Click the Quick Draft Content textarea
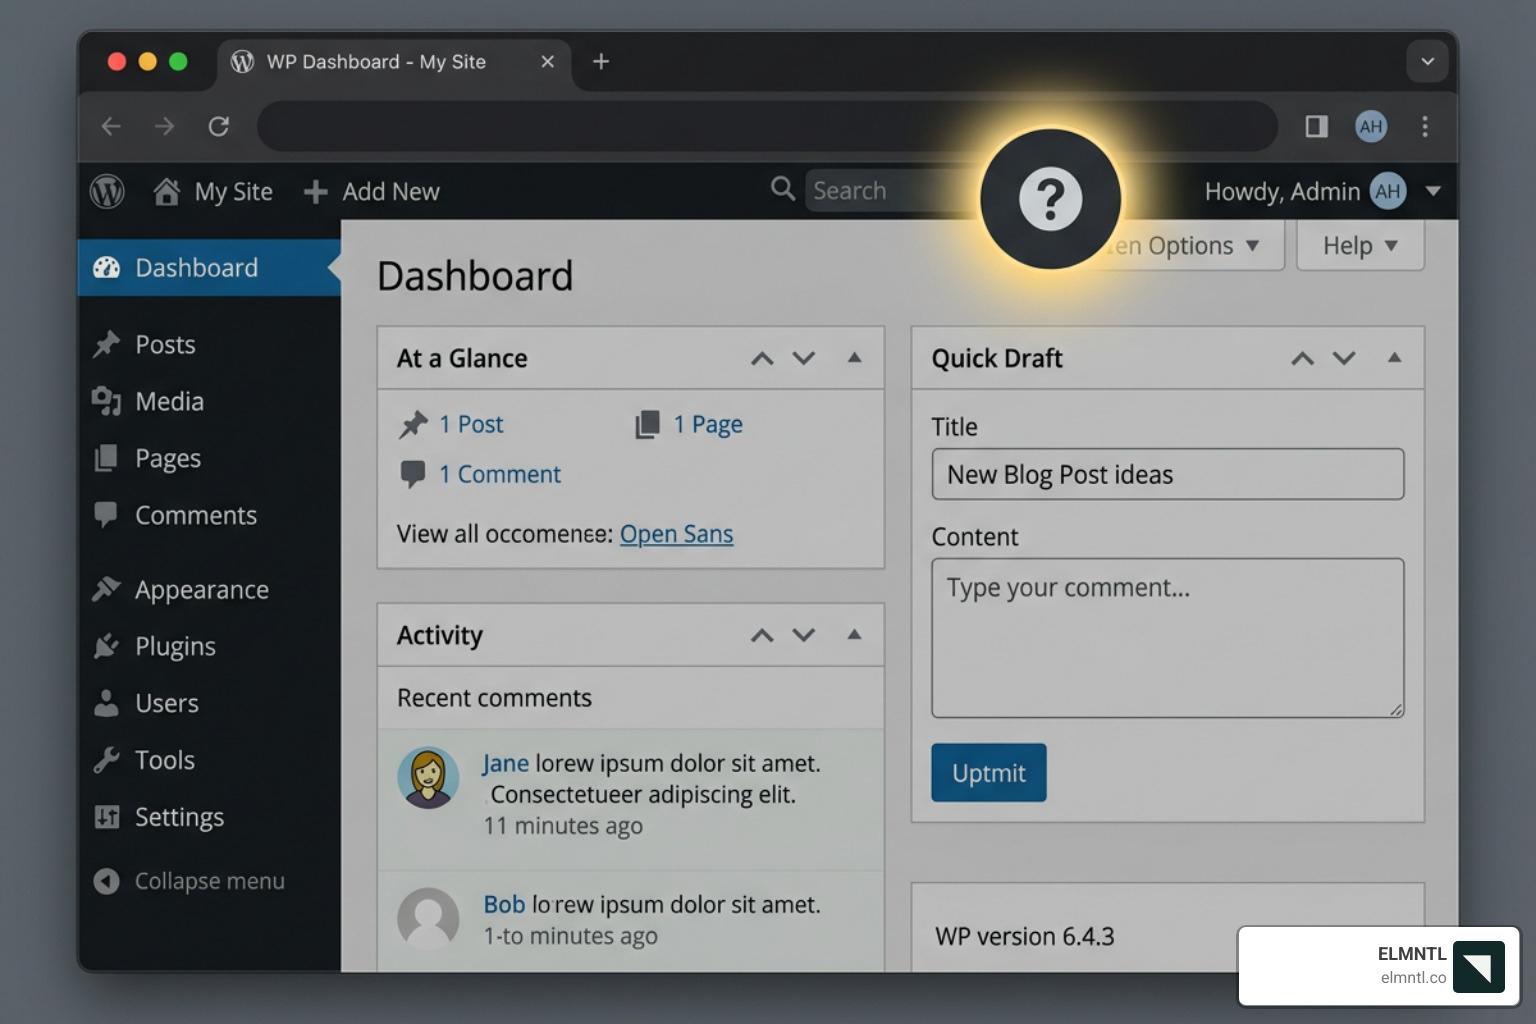 point(1168,638)
